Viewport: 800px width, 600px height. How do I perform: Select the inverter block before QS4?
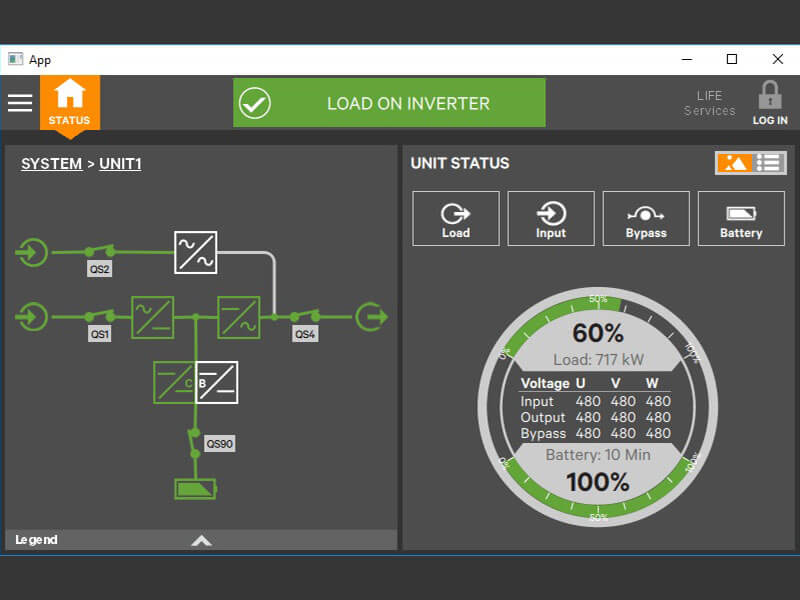(239, 317)
